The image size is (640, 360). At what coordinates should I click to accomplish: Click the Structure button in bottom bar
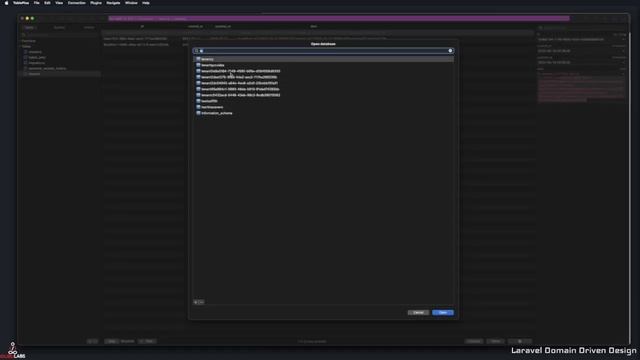pos(127,341)
